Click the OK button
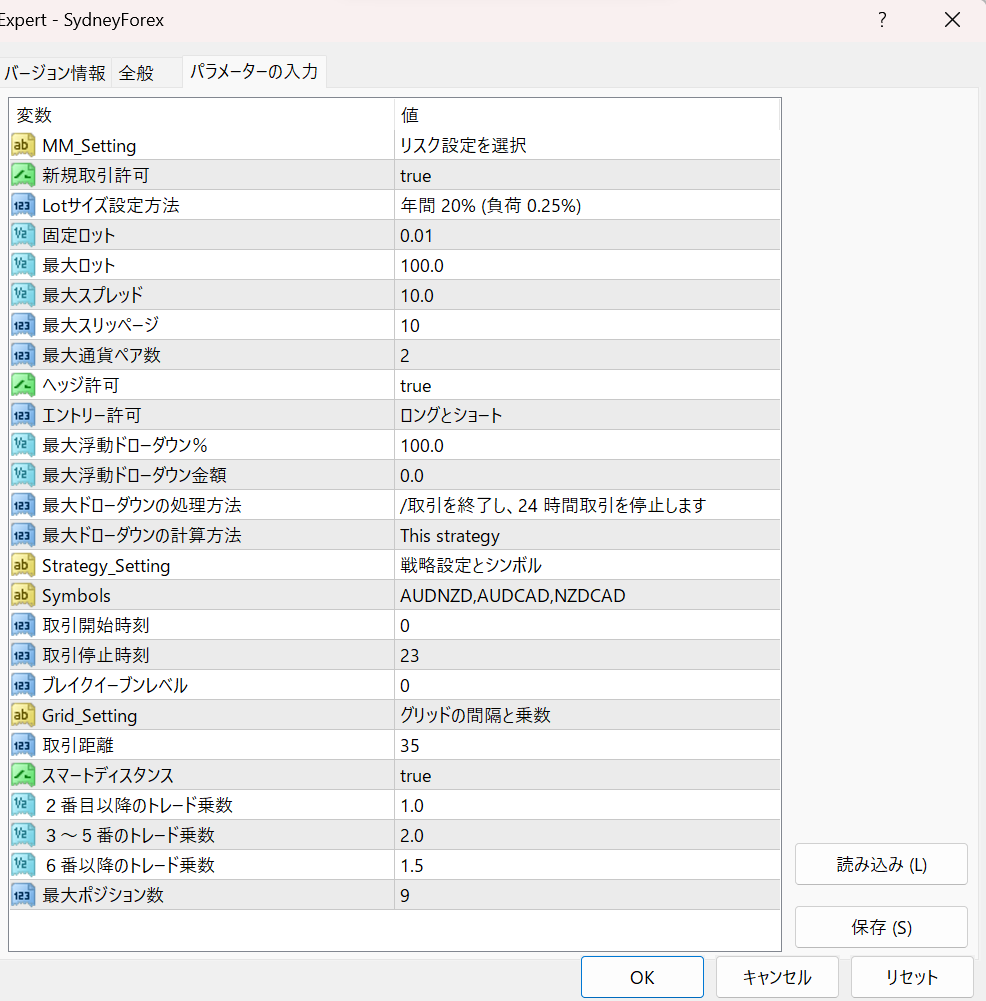The width and height of the screenshot is (986, 1001). click(642, 977)
